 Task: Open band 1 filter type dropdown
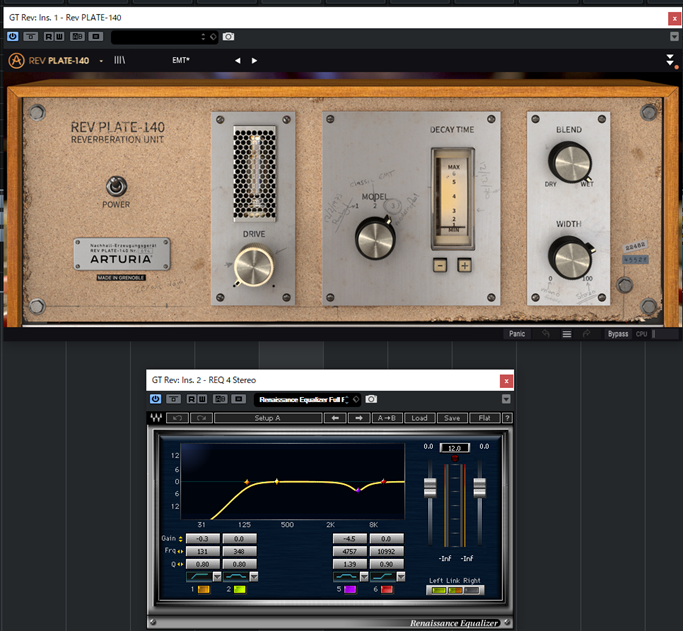(x=218, y=576)
